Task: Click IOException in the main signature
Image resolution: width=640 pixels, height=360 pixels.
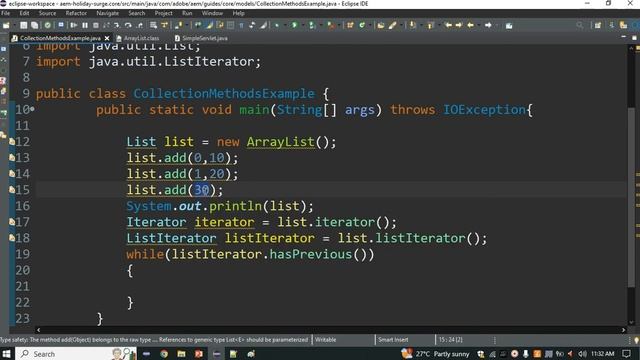Action: click(484, 109)
